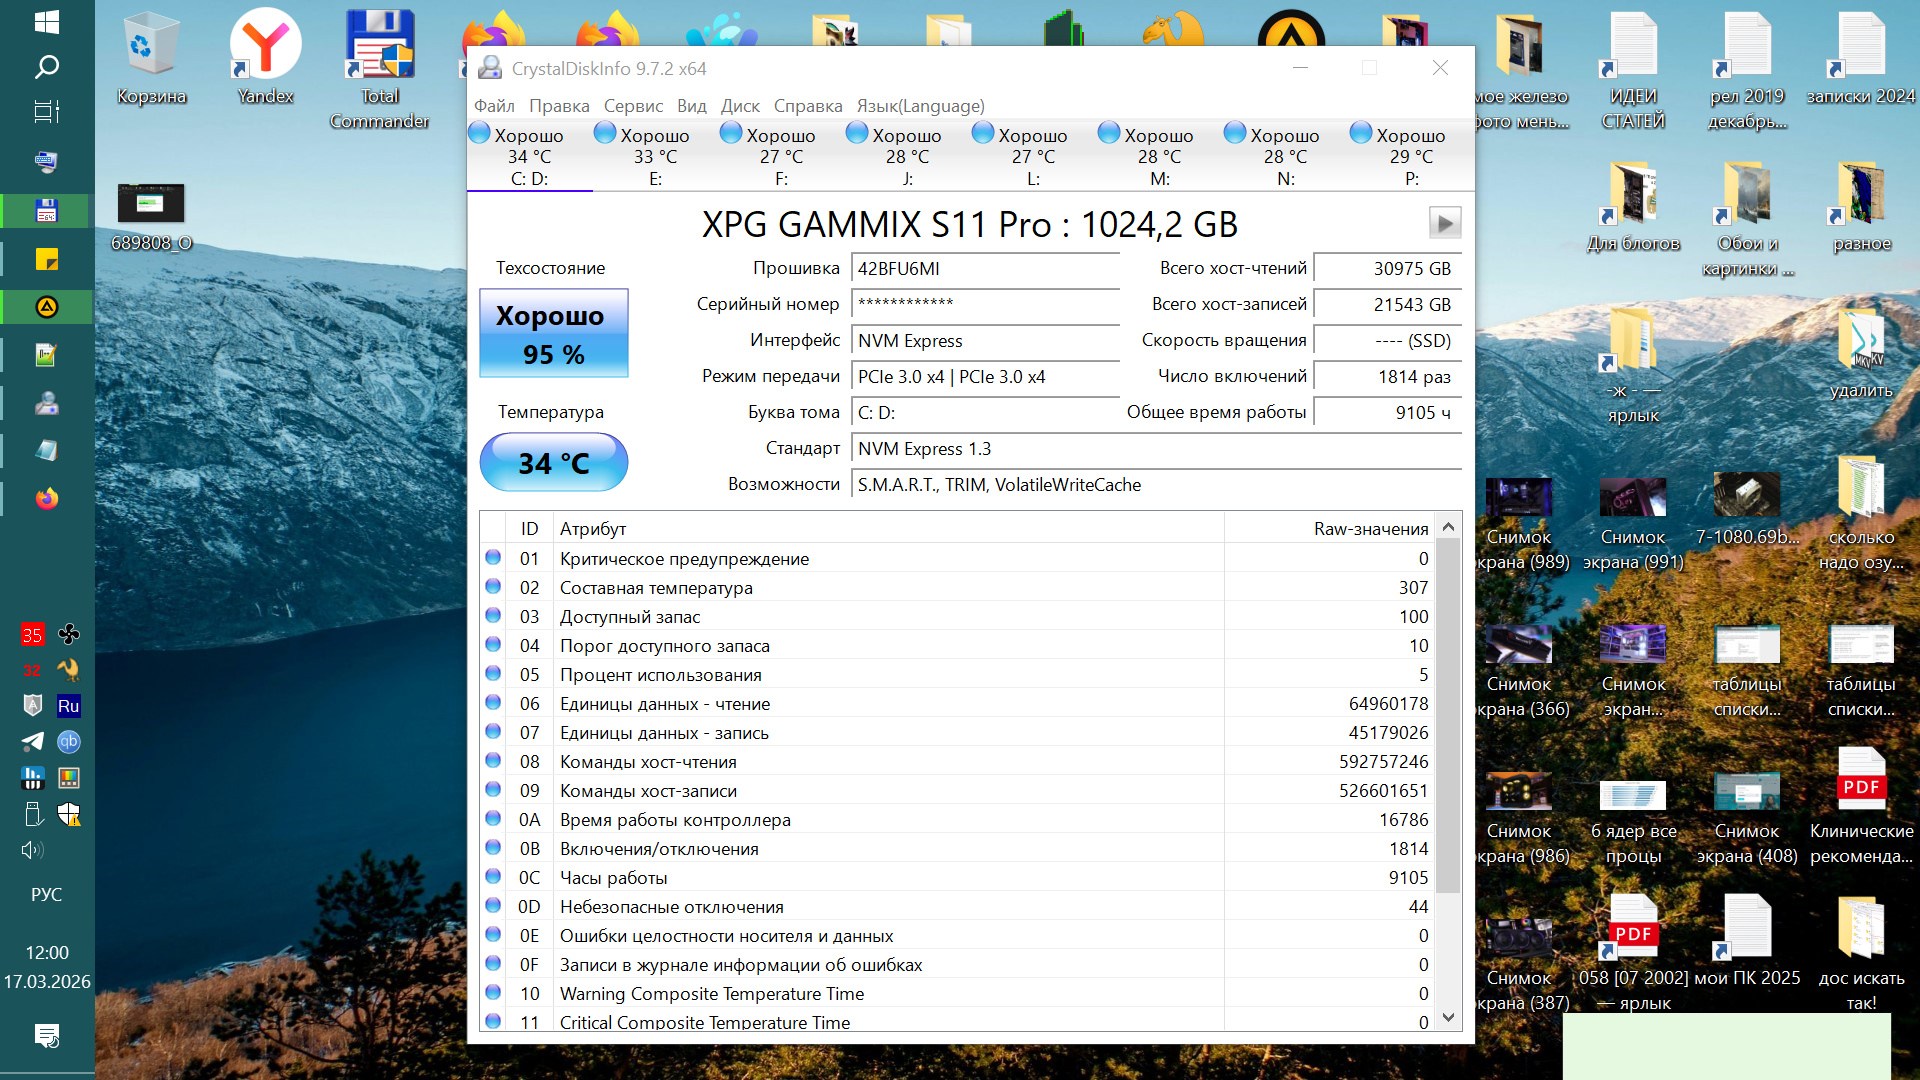Viewport: 1920px width, 1080px height.
Task: Select the E: drive status tab
Action: pos(655,157)
